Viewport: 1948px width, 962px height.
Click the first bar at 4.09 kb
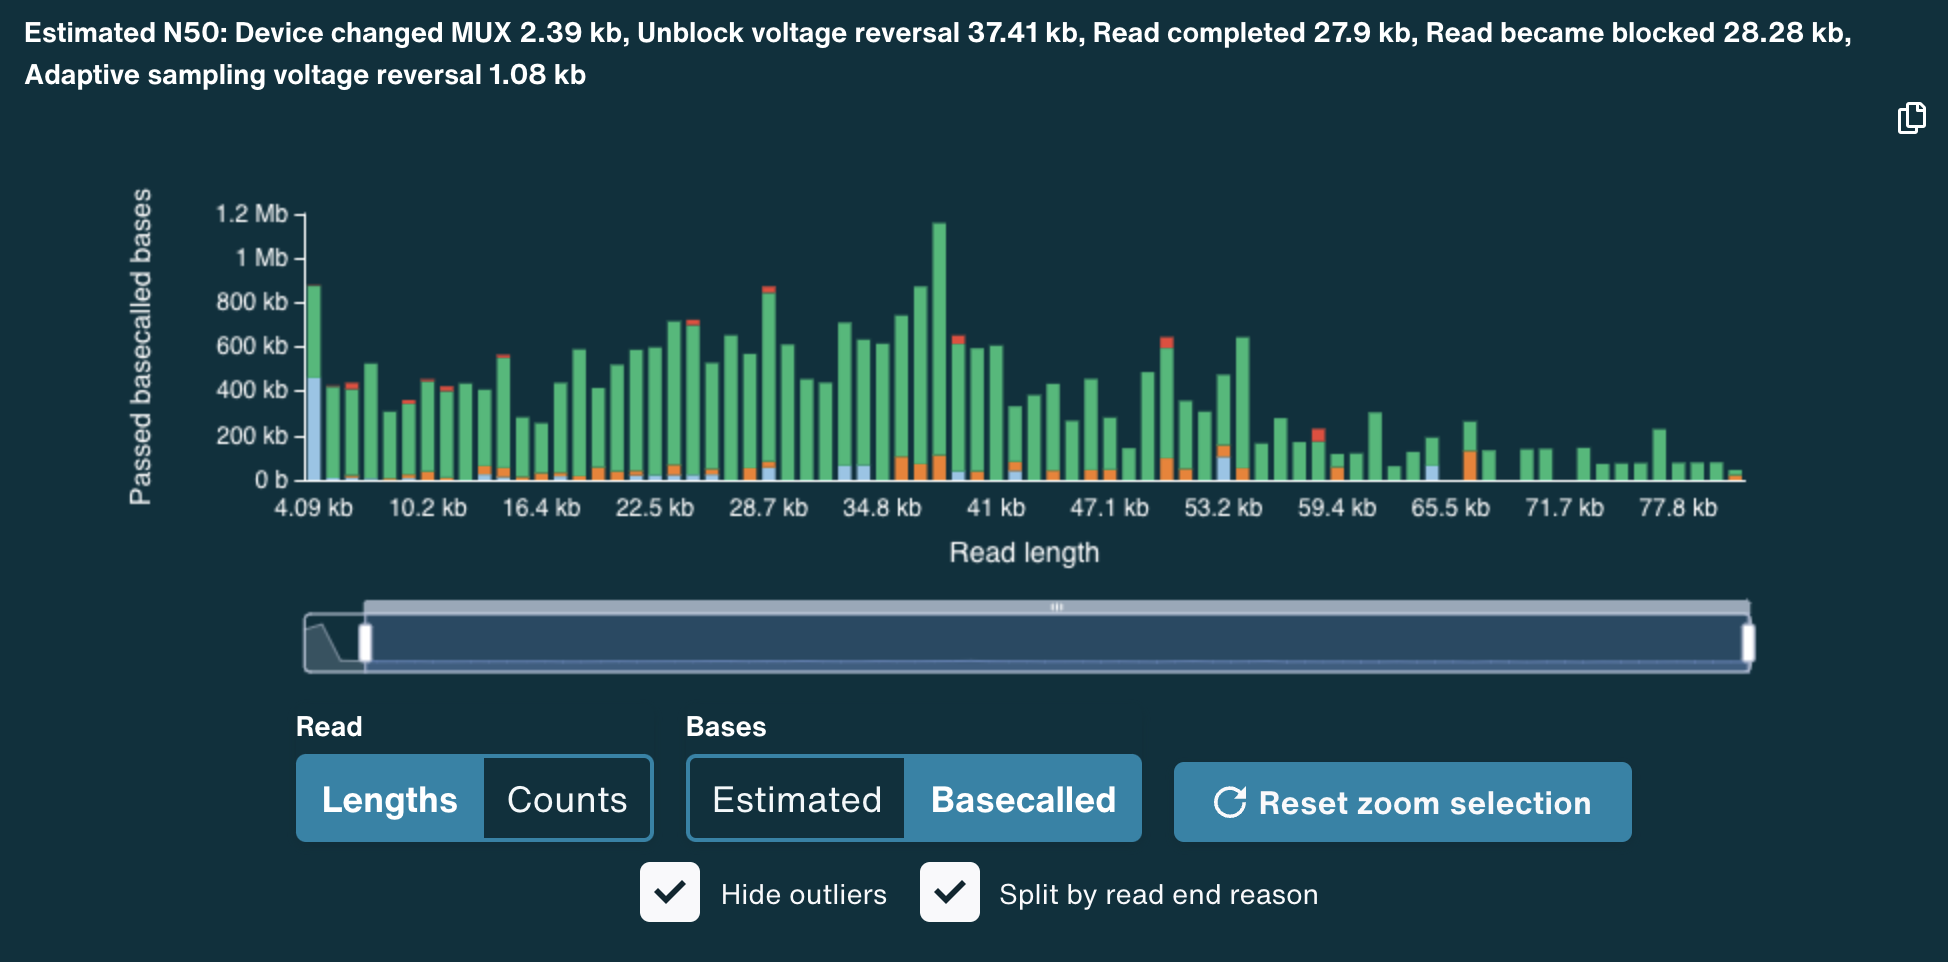click(x=314, y=383)
